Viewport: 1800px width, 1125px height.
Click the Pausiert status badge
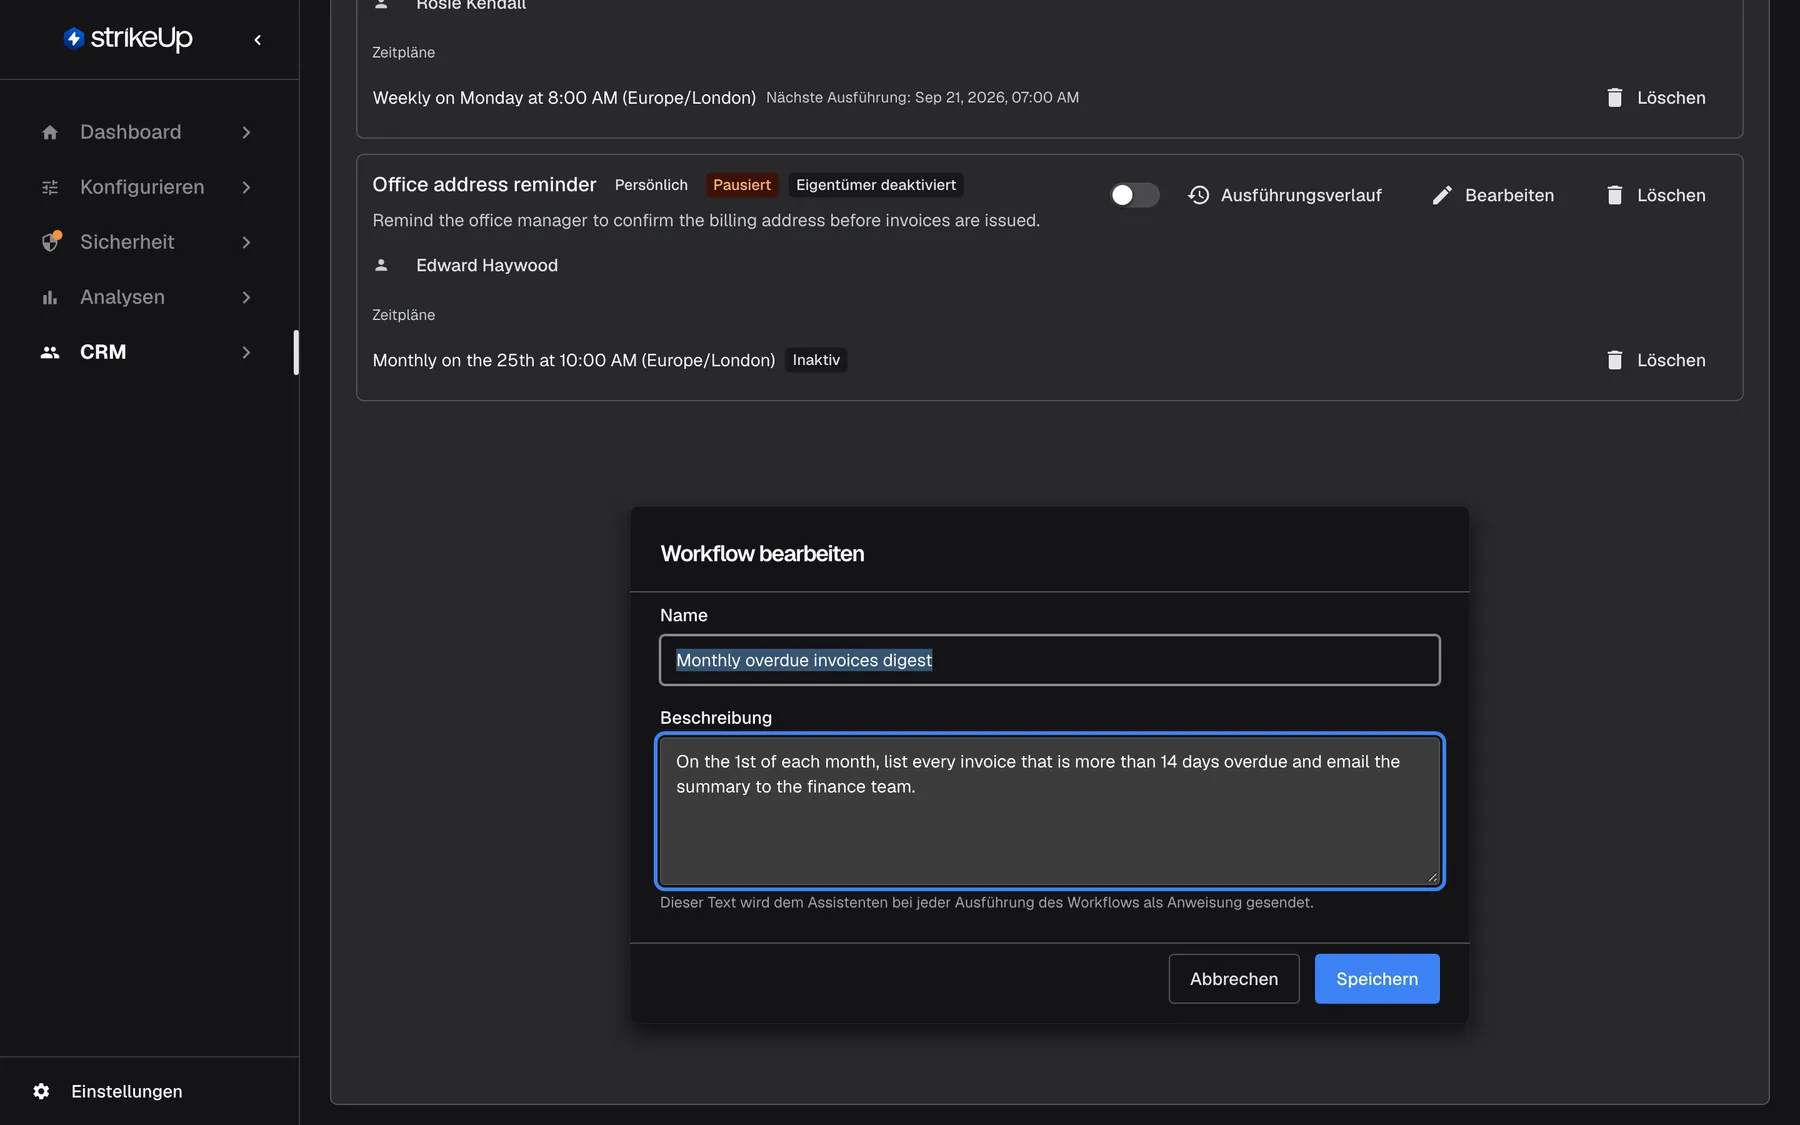coord(742,185)
